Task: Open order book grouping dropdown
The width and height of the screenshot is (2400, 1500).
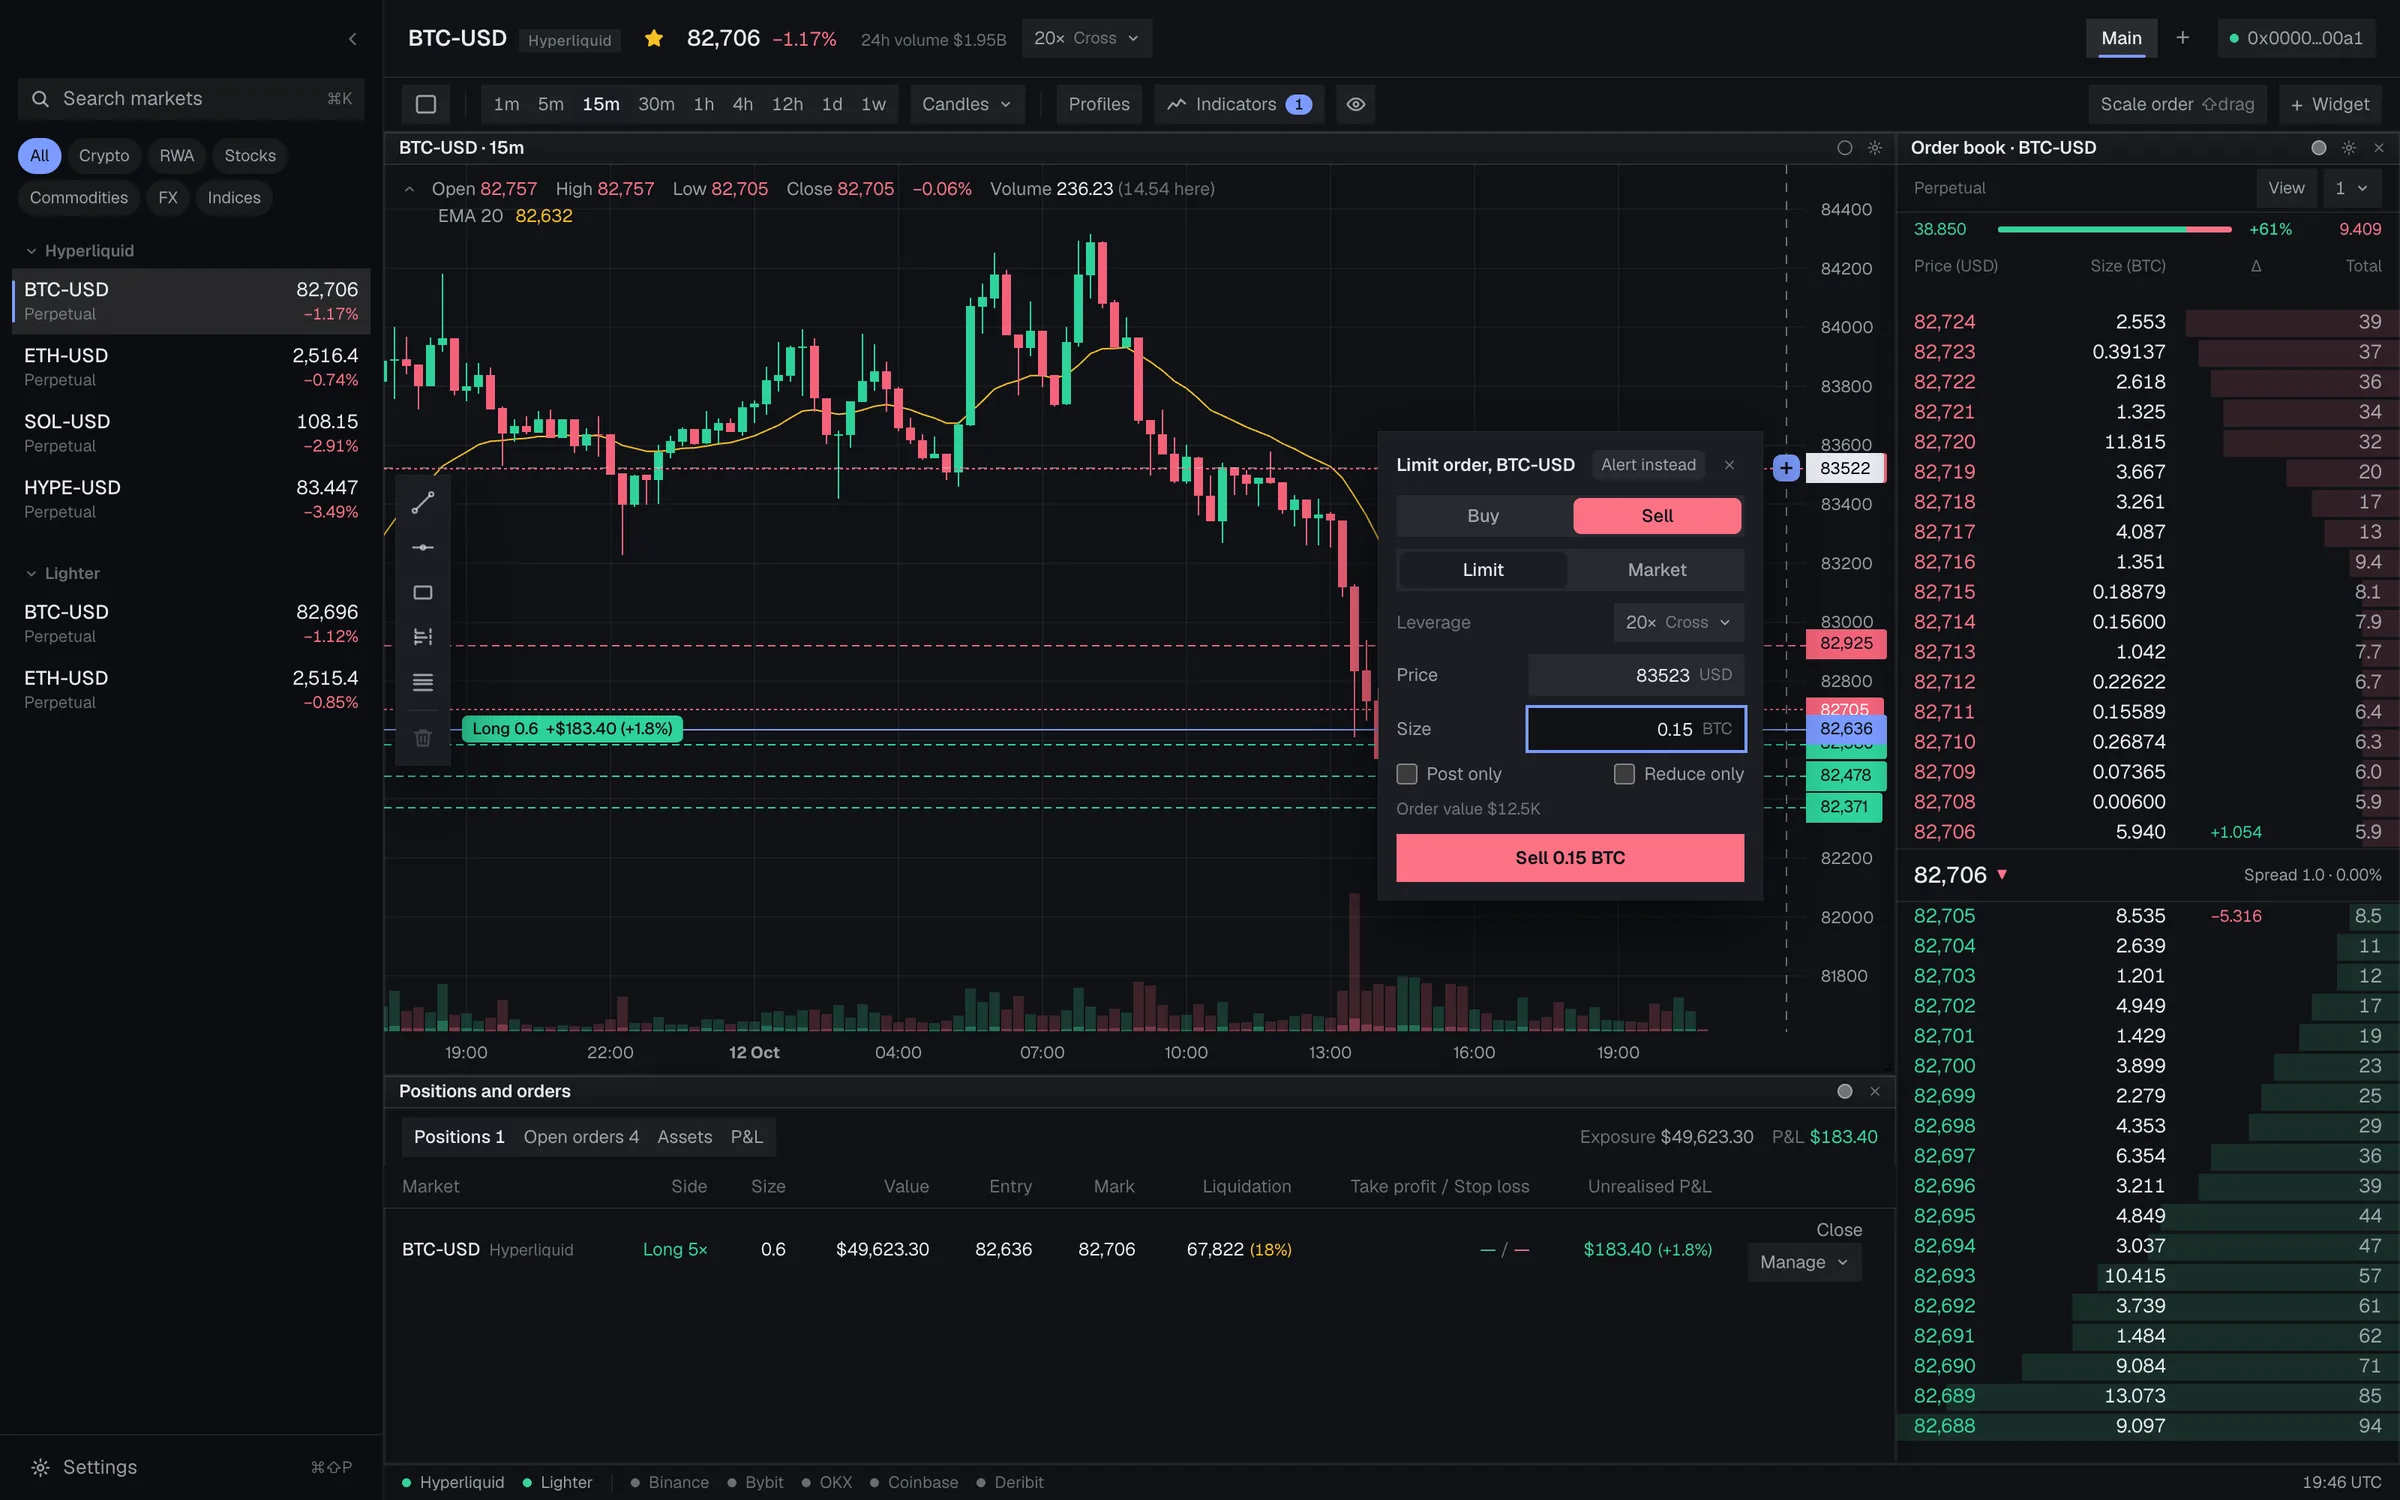Action: coord(2351,188)
